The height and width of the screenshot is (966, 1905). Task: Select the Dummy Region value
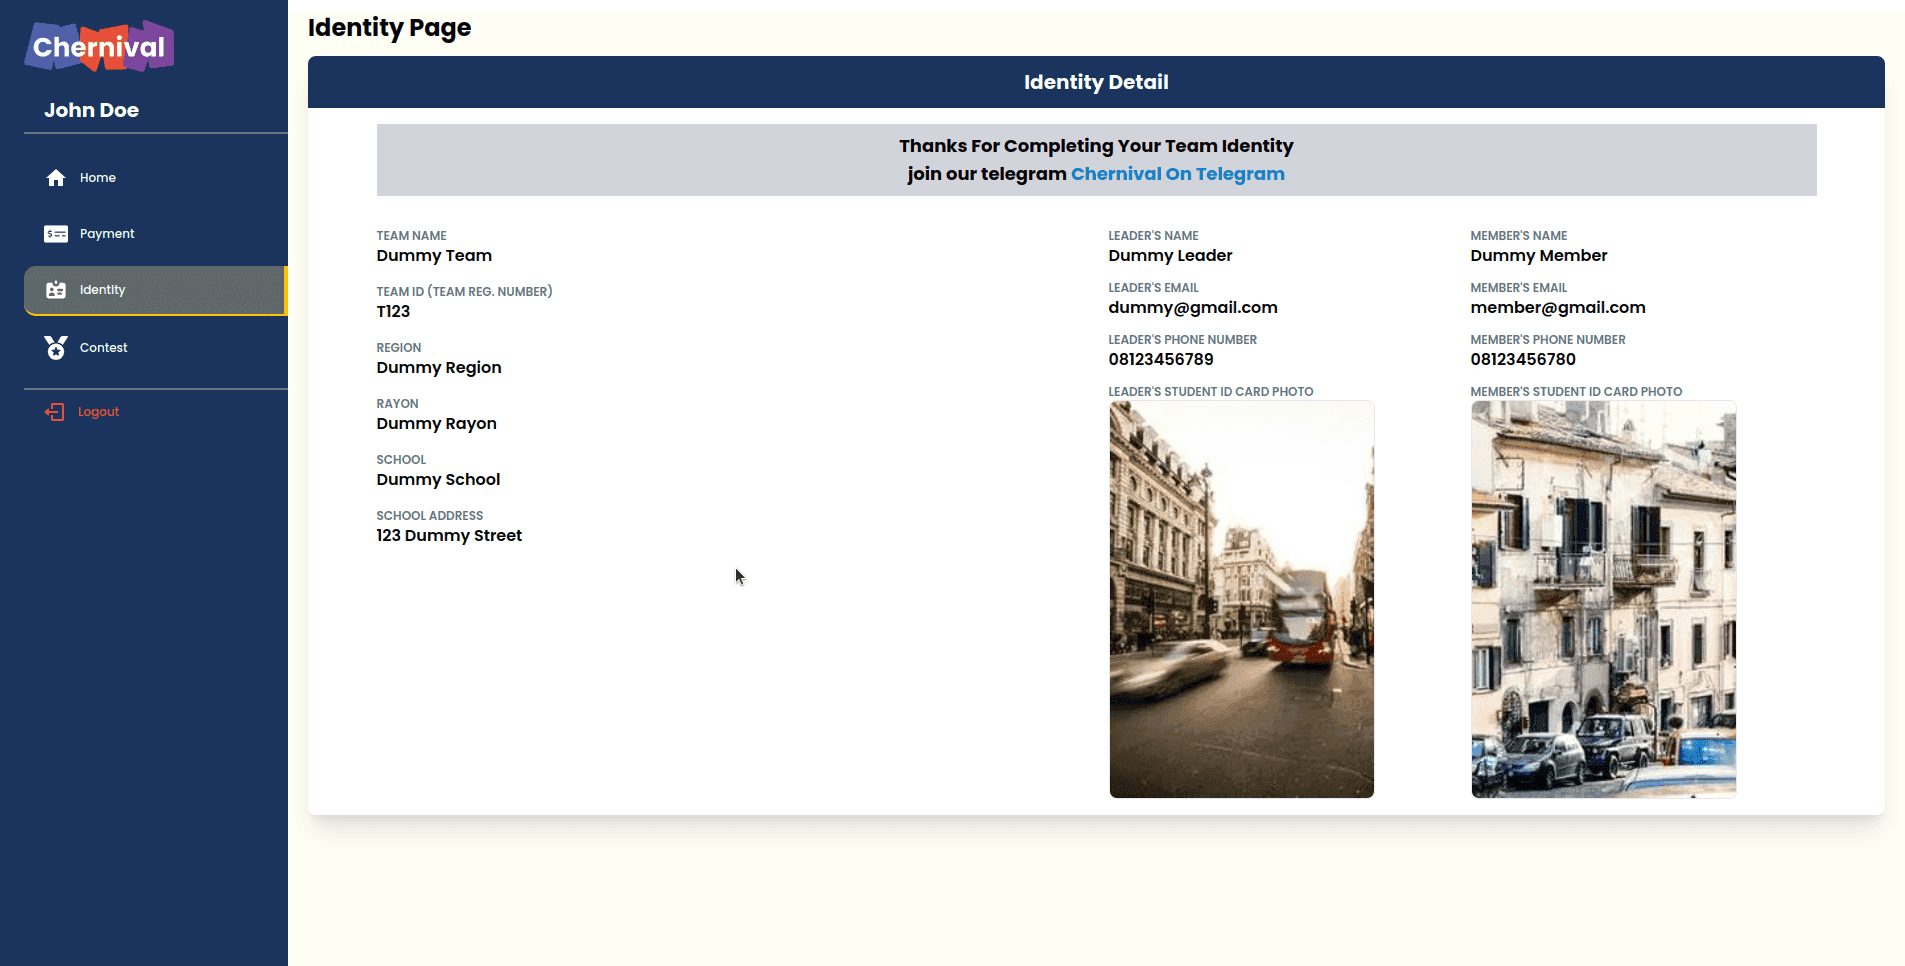coord(439,368)
